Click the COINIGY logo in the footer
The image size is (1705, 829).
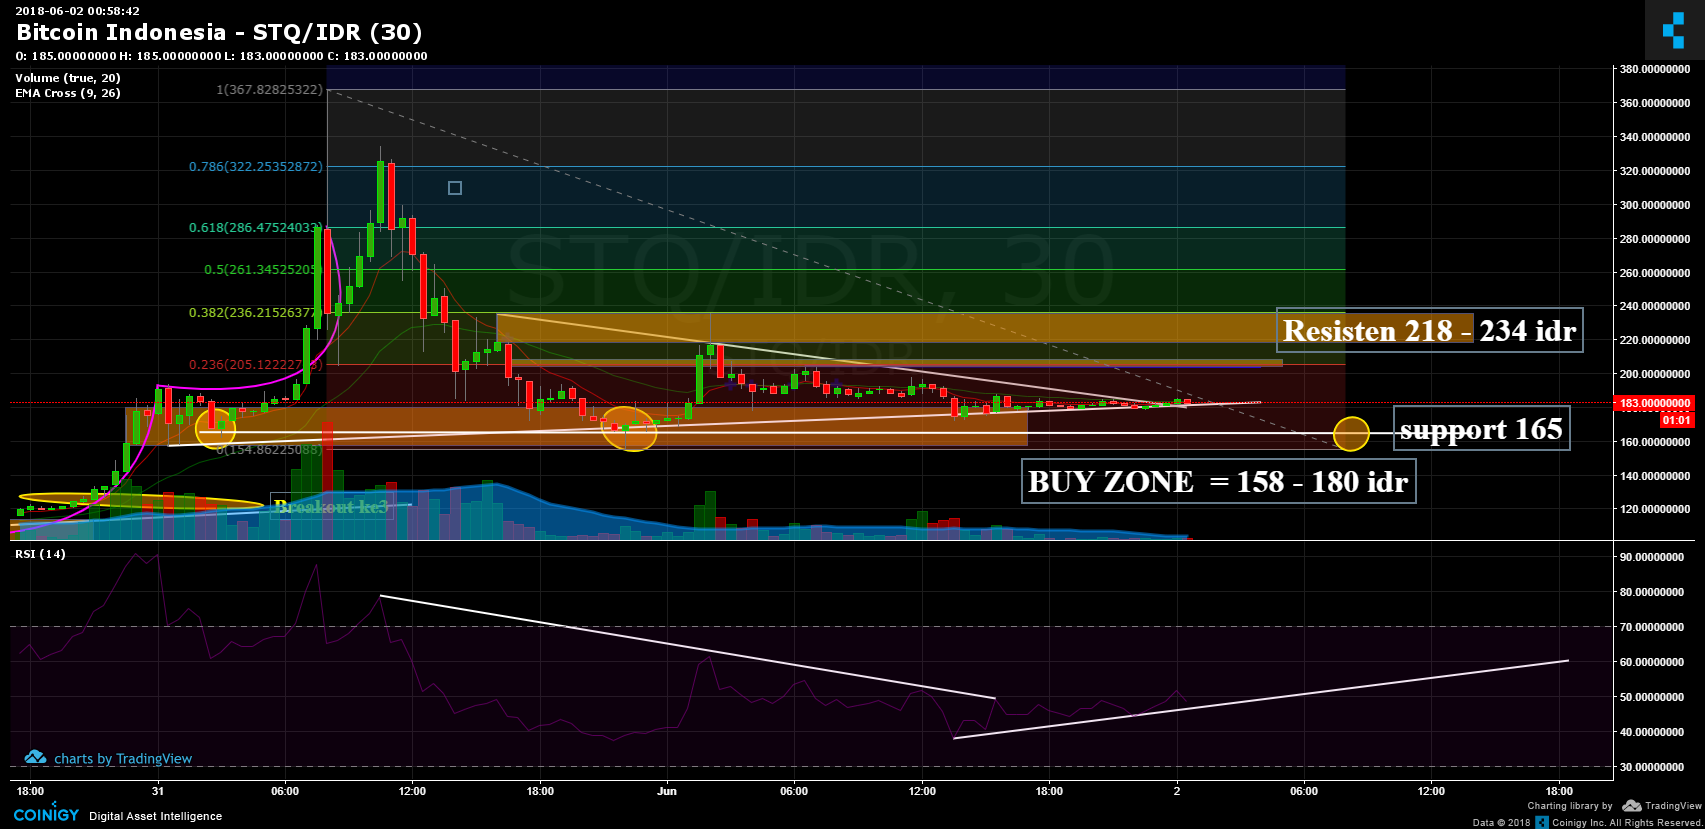tap(46, 815)
